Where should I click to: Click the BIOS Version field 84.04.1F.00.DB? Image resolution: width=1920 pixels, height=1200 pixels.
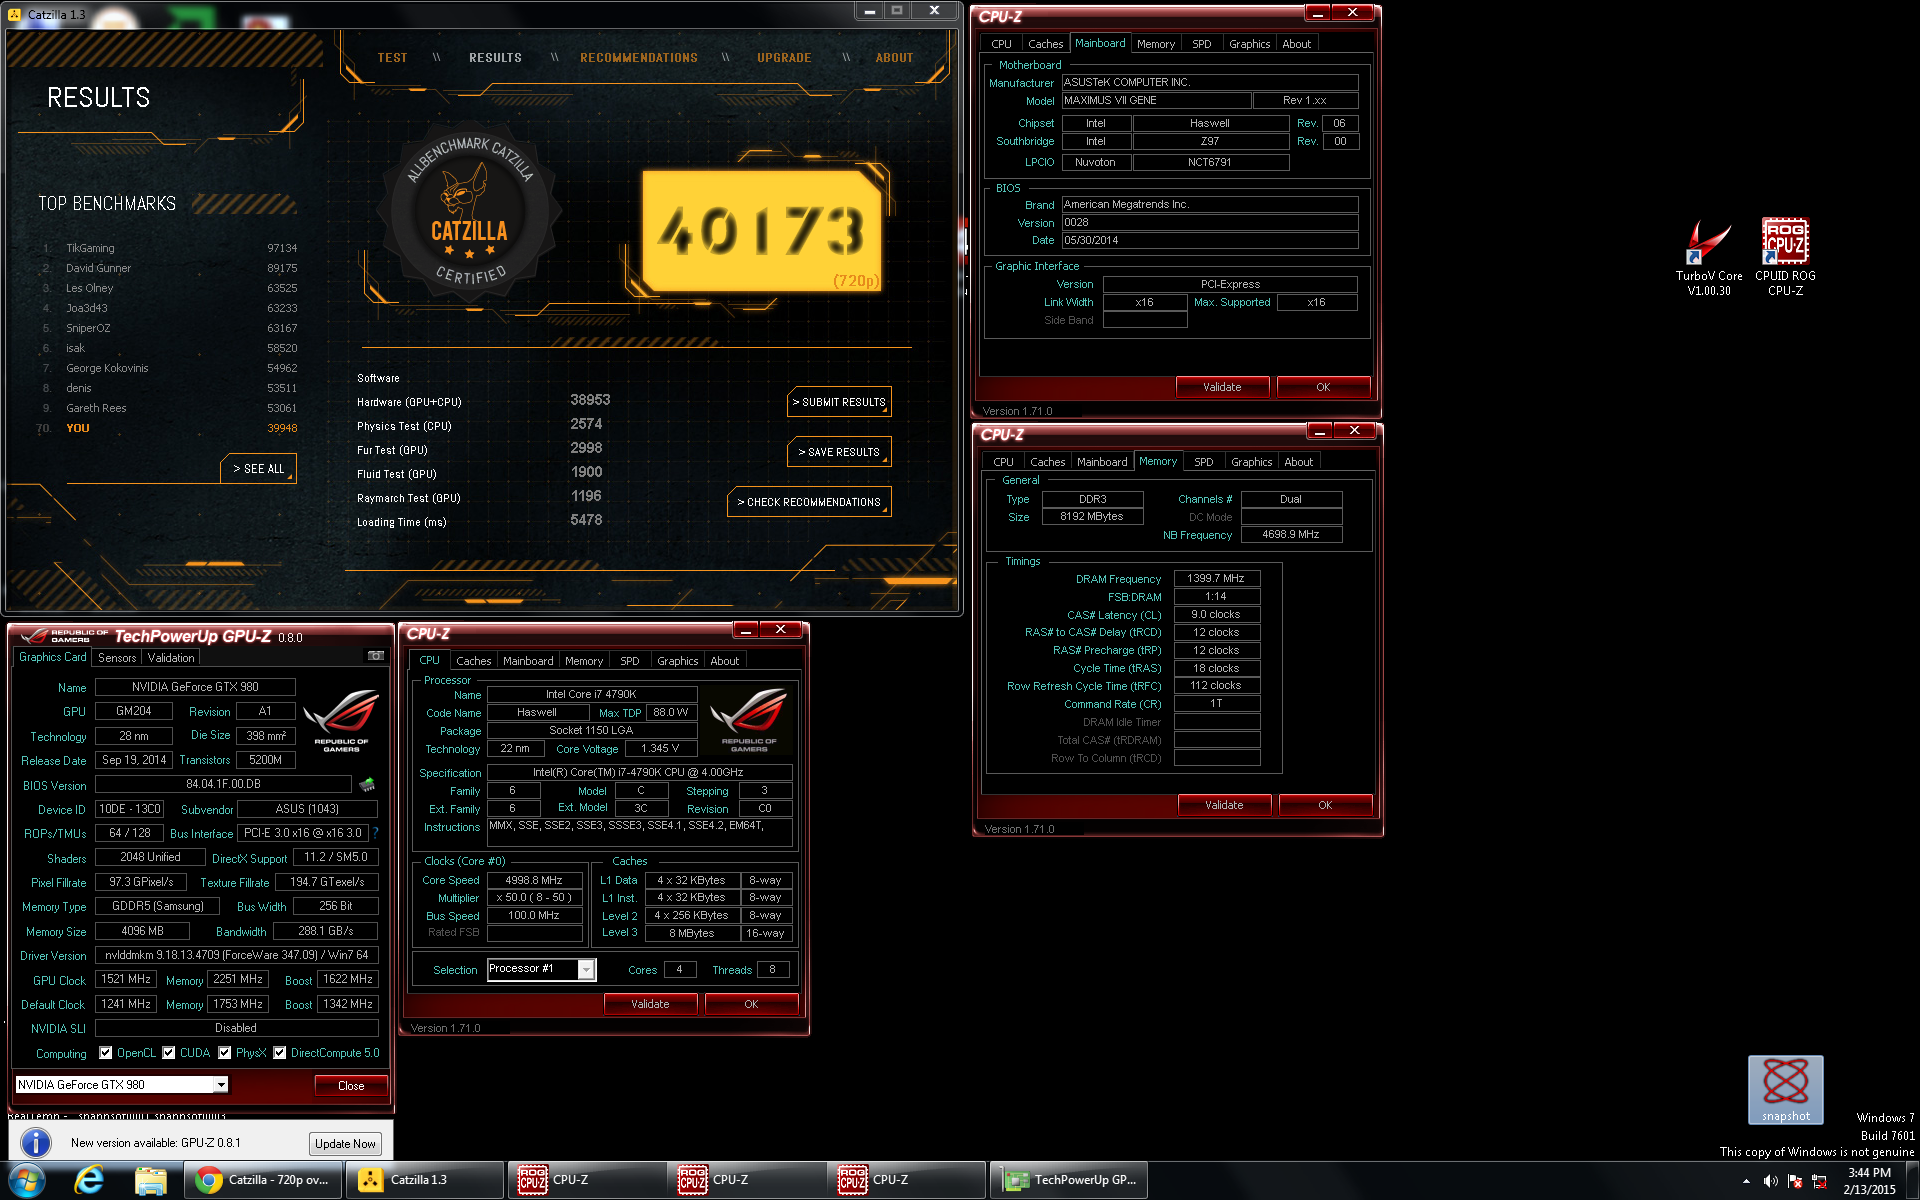pos(223,785)
